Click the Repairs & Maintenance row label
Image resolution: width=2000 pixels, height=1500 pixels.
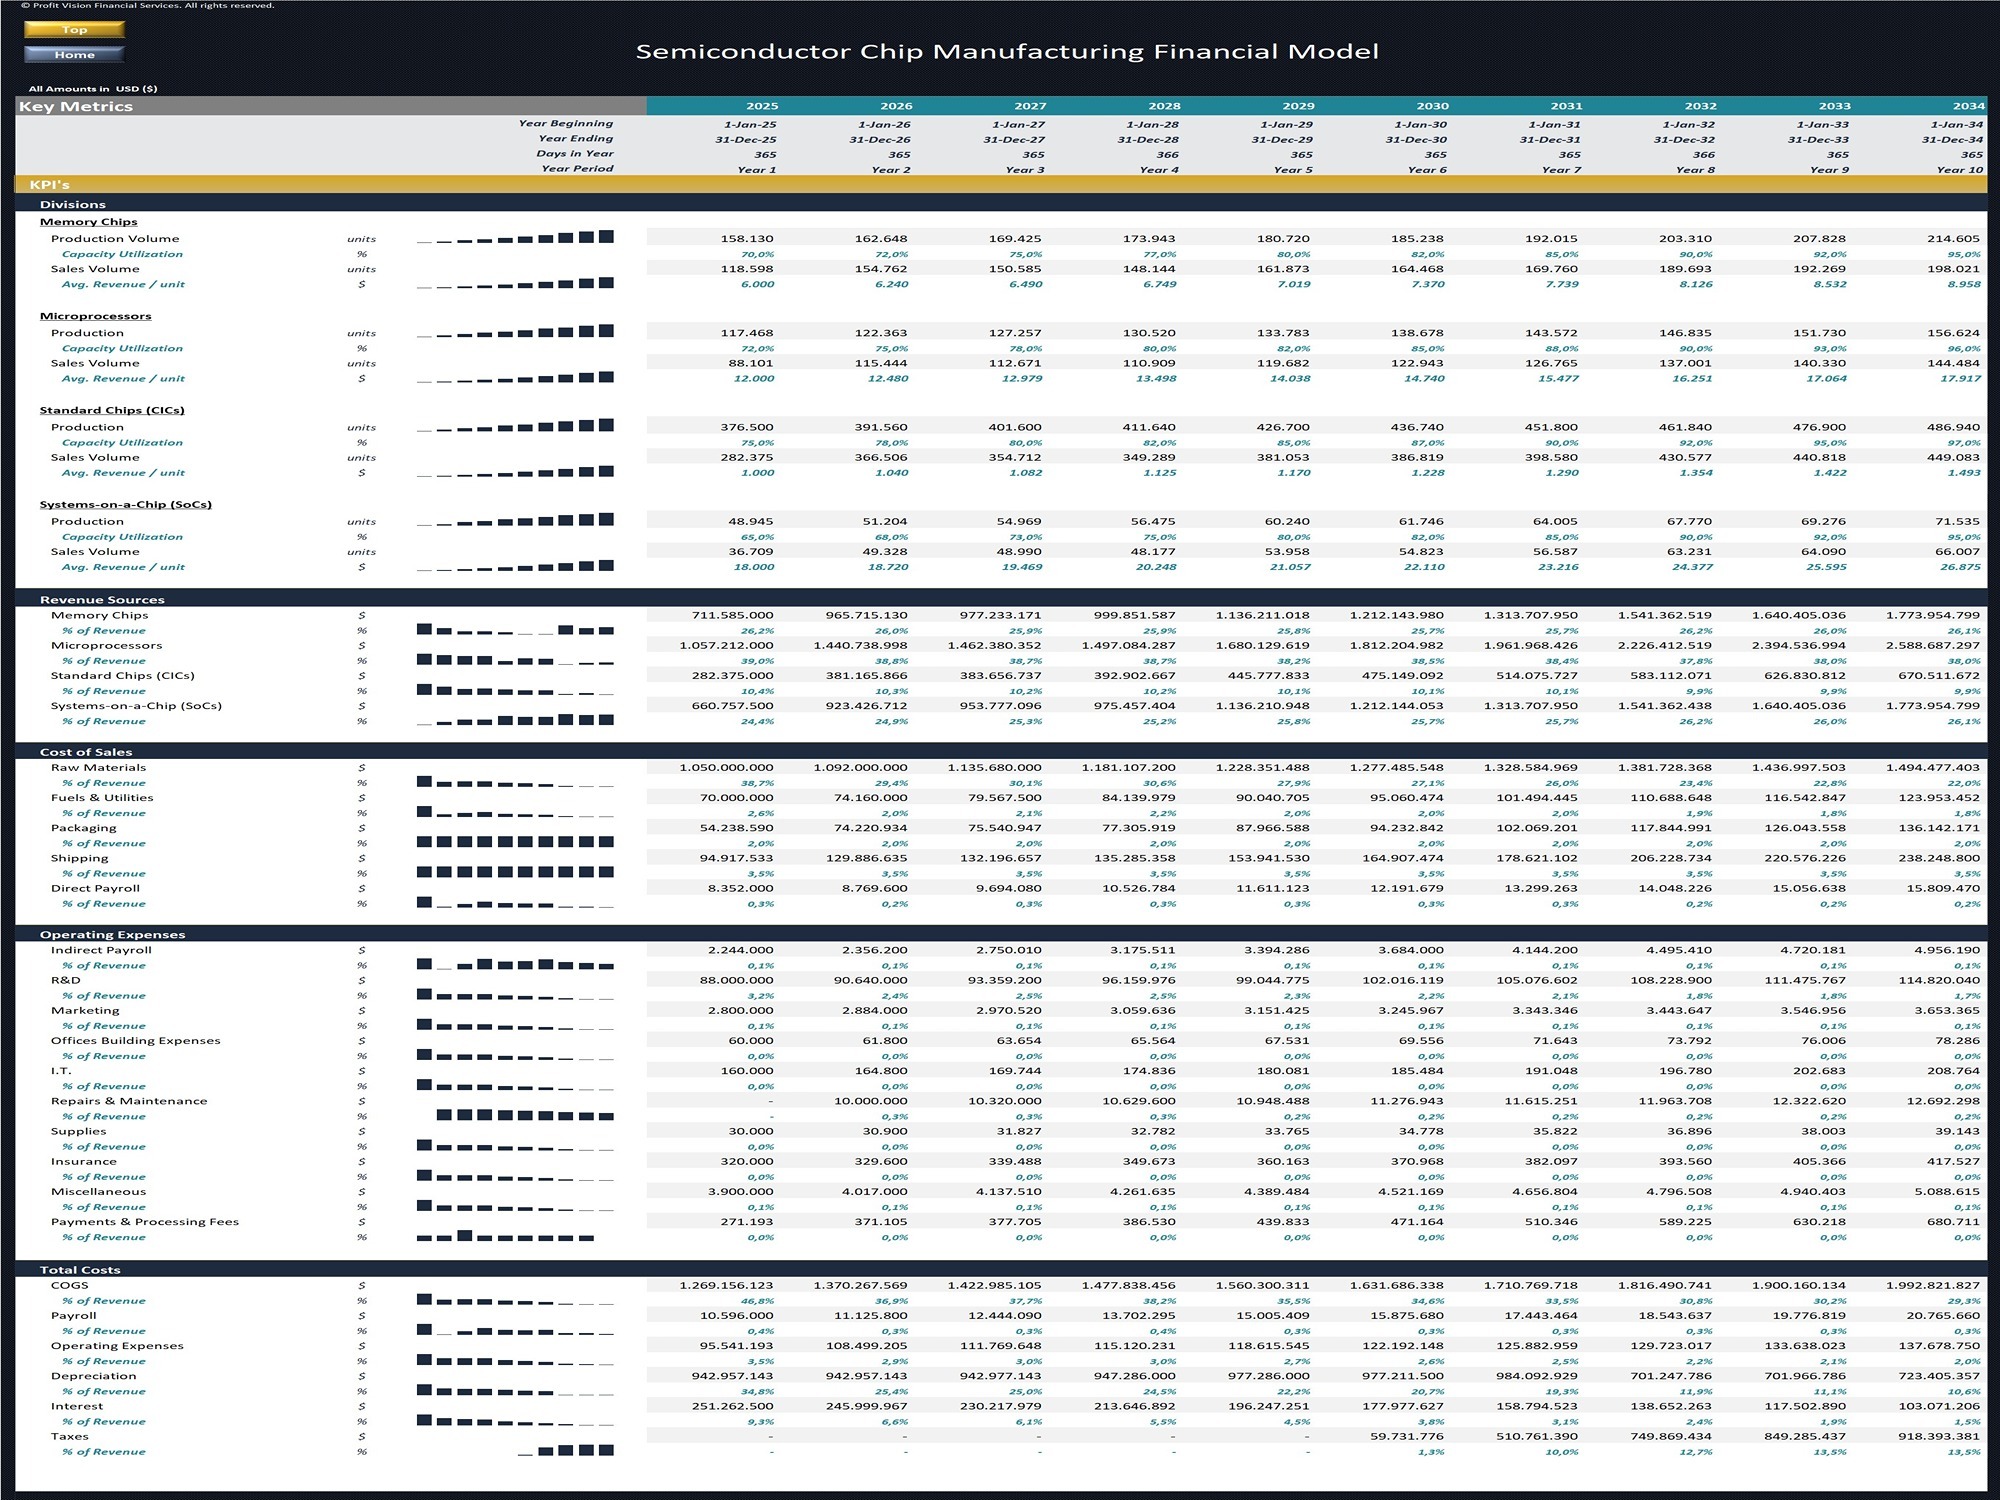[x=129, y=1101]
